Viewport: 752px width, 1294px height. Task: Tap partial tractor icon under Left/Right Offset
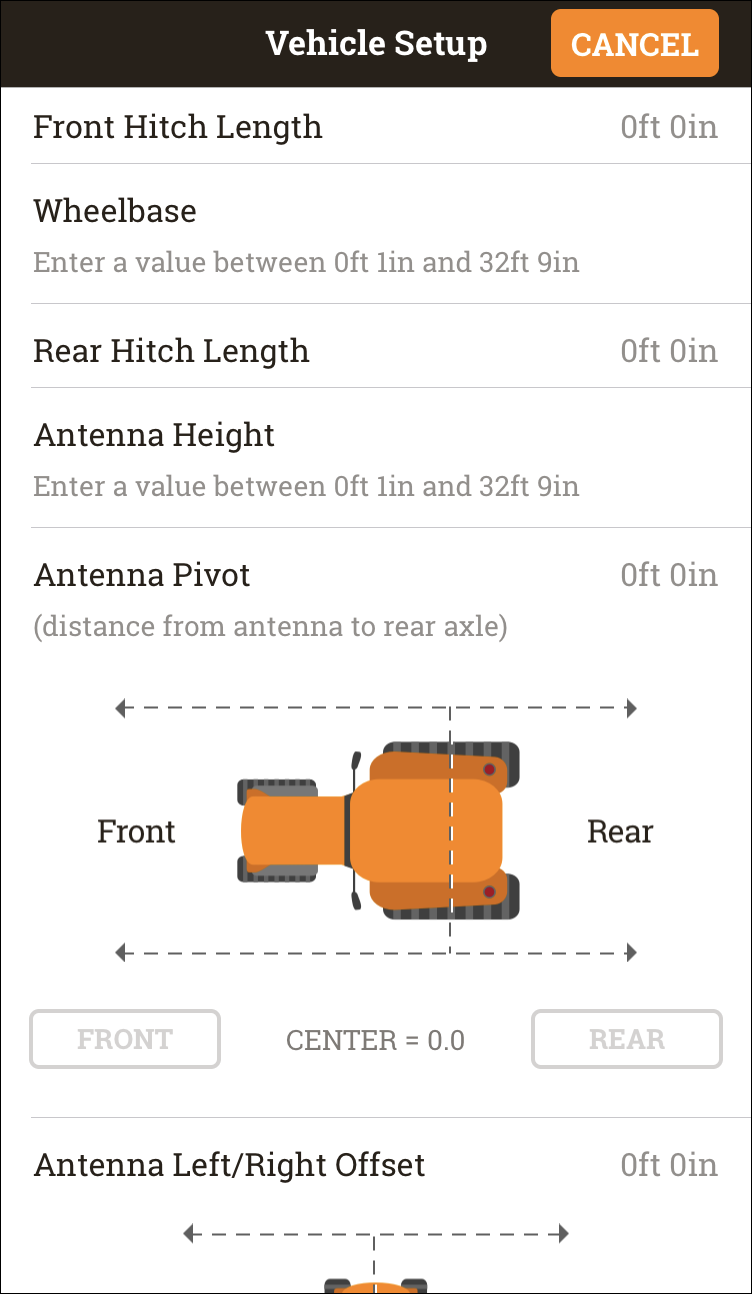pos(375,1286)
